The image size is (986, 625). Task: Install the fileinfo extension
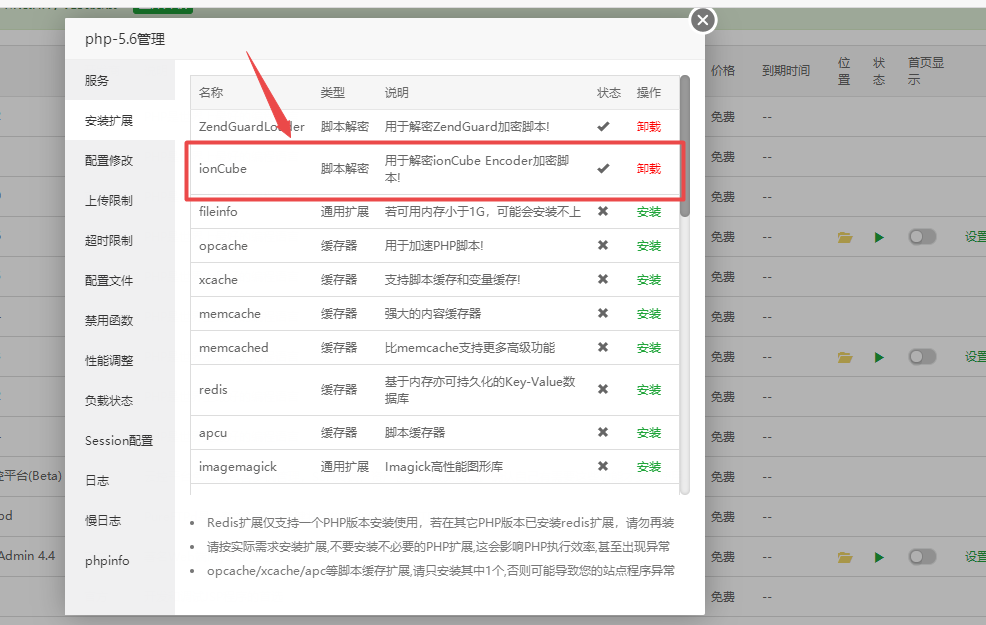coord(651,211)
